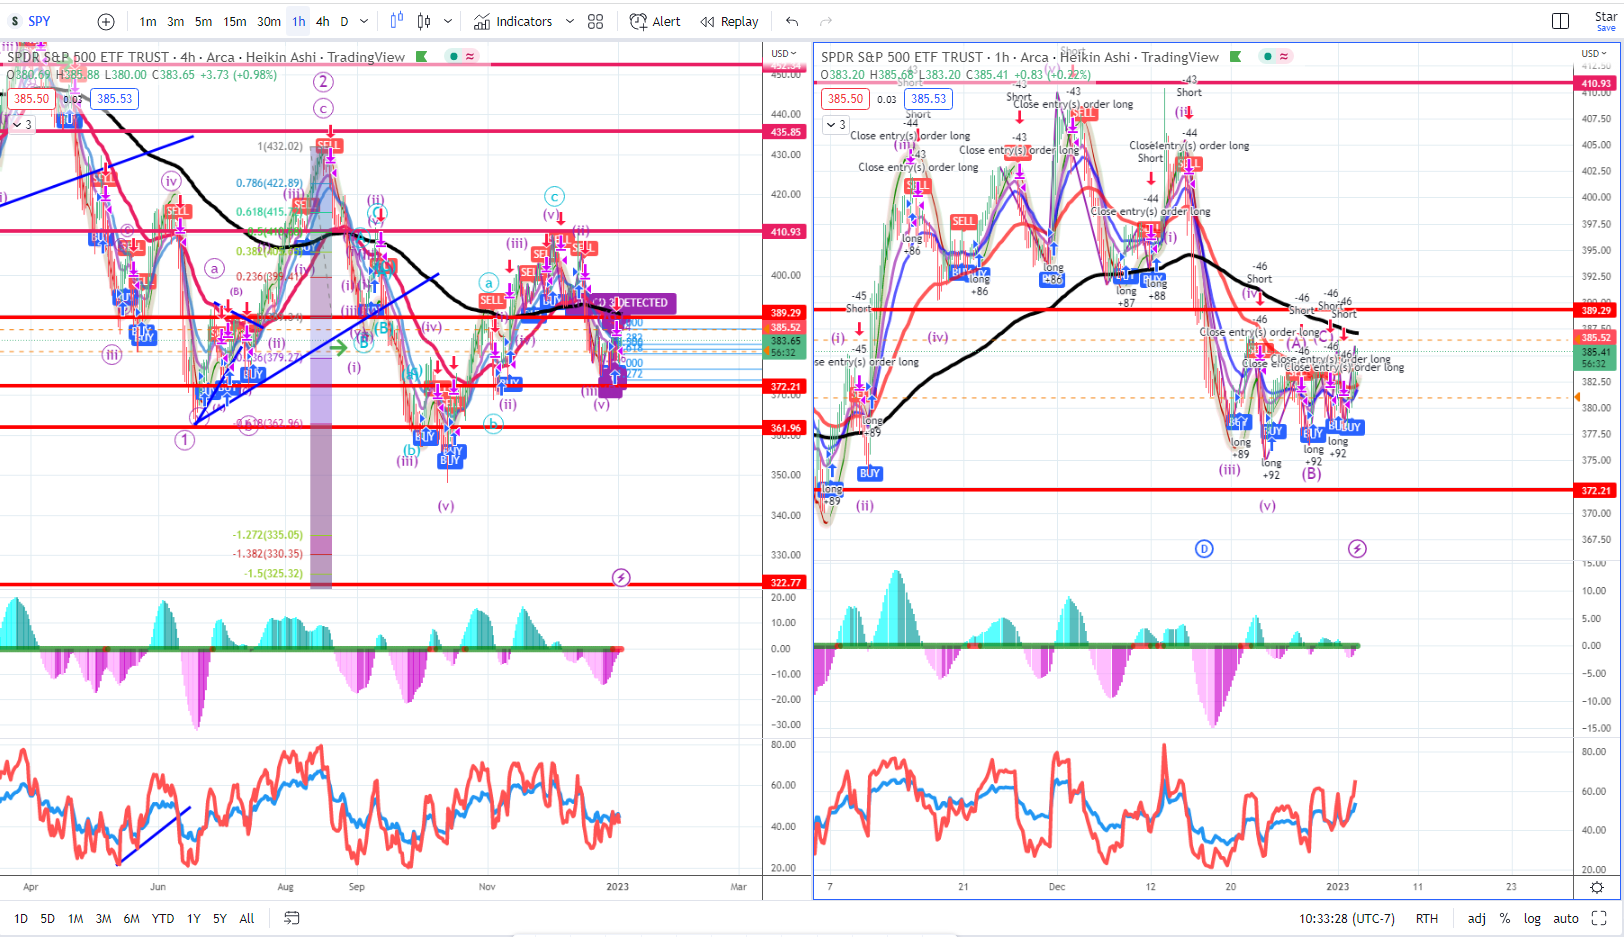Toggle adj dividend adjustment
The image size is (1624, 937).
point(1477,918)
